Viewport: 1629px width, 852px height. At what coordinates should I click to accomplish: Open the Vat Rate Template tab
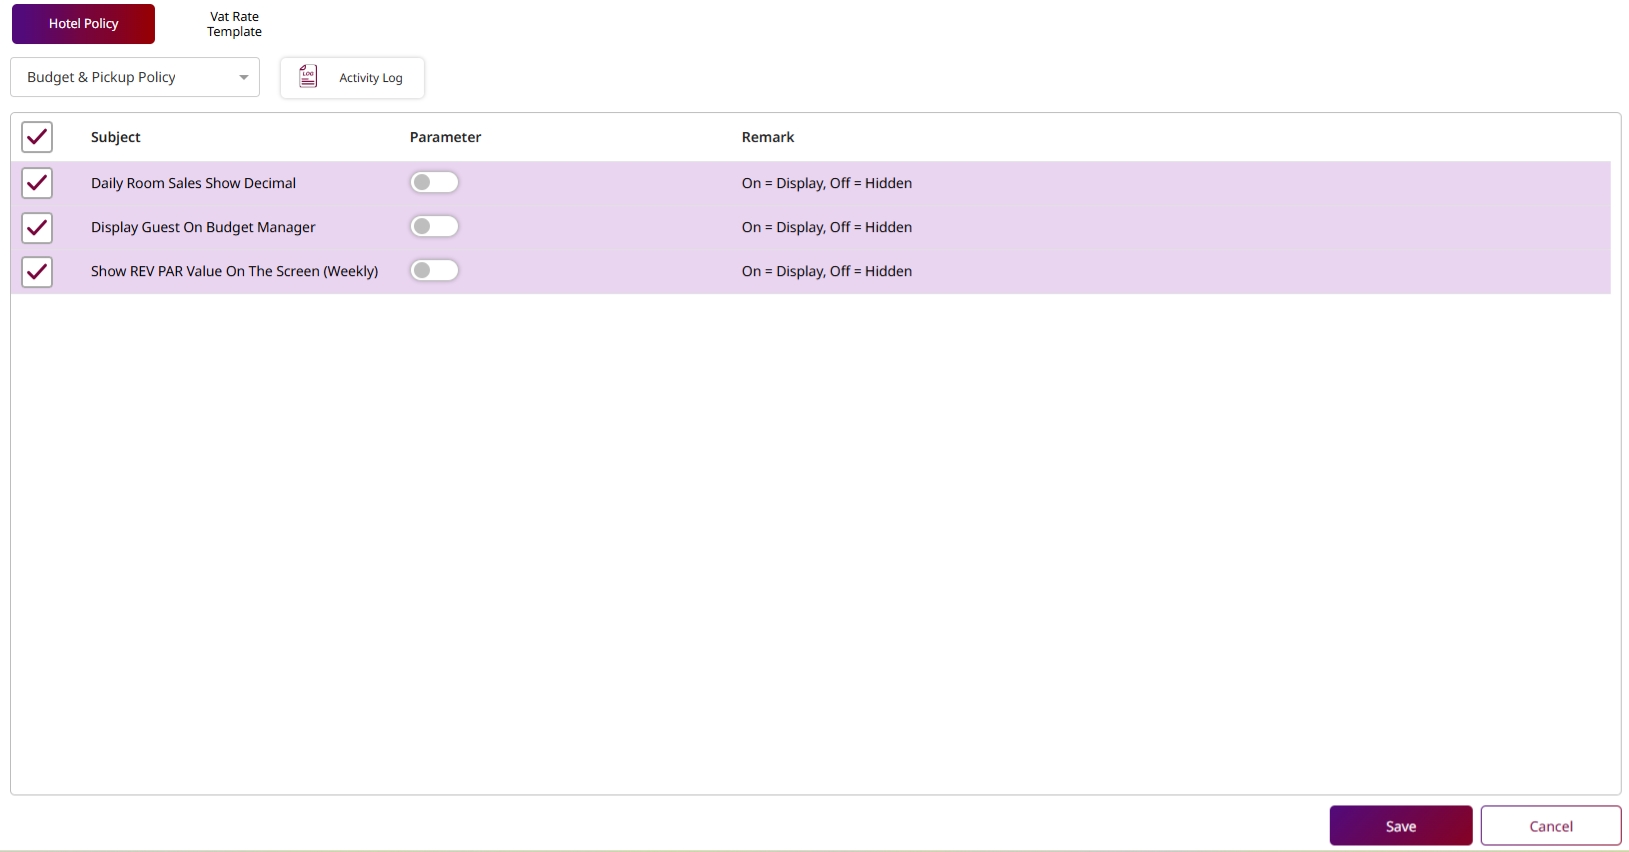(x=234, y=24)
